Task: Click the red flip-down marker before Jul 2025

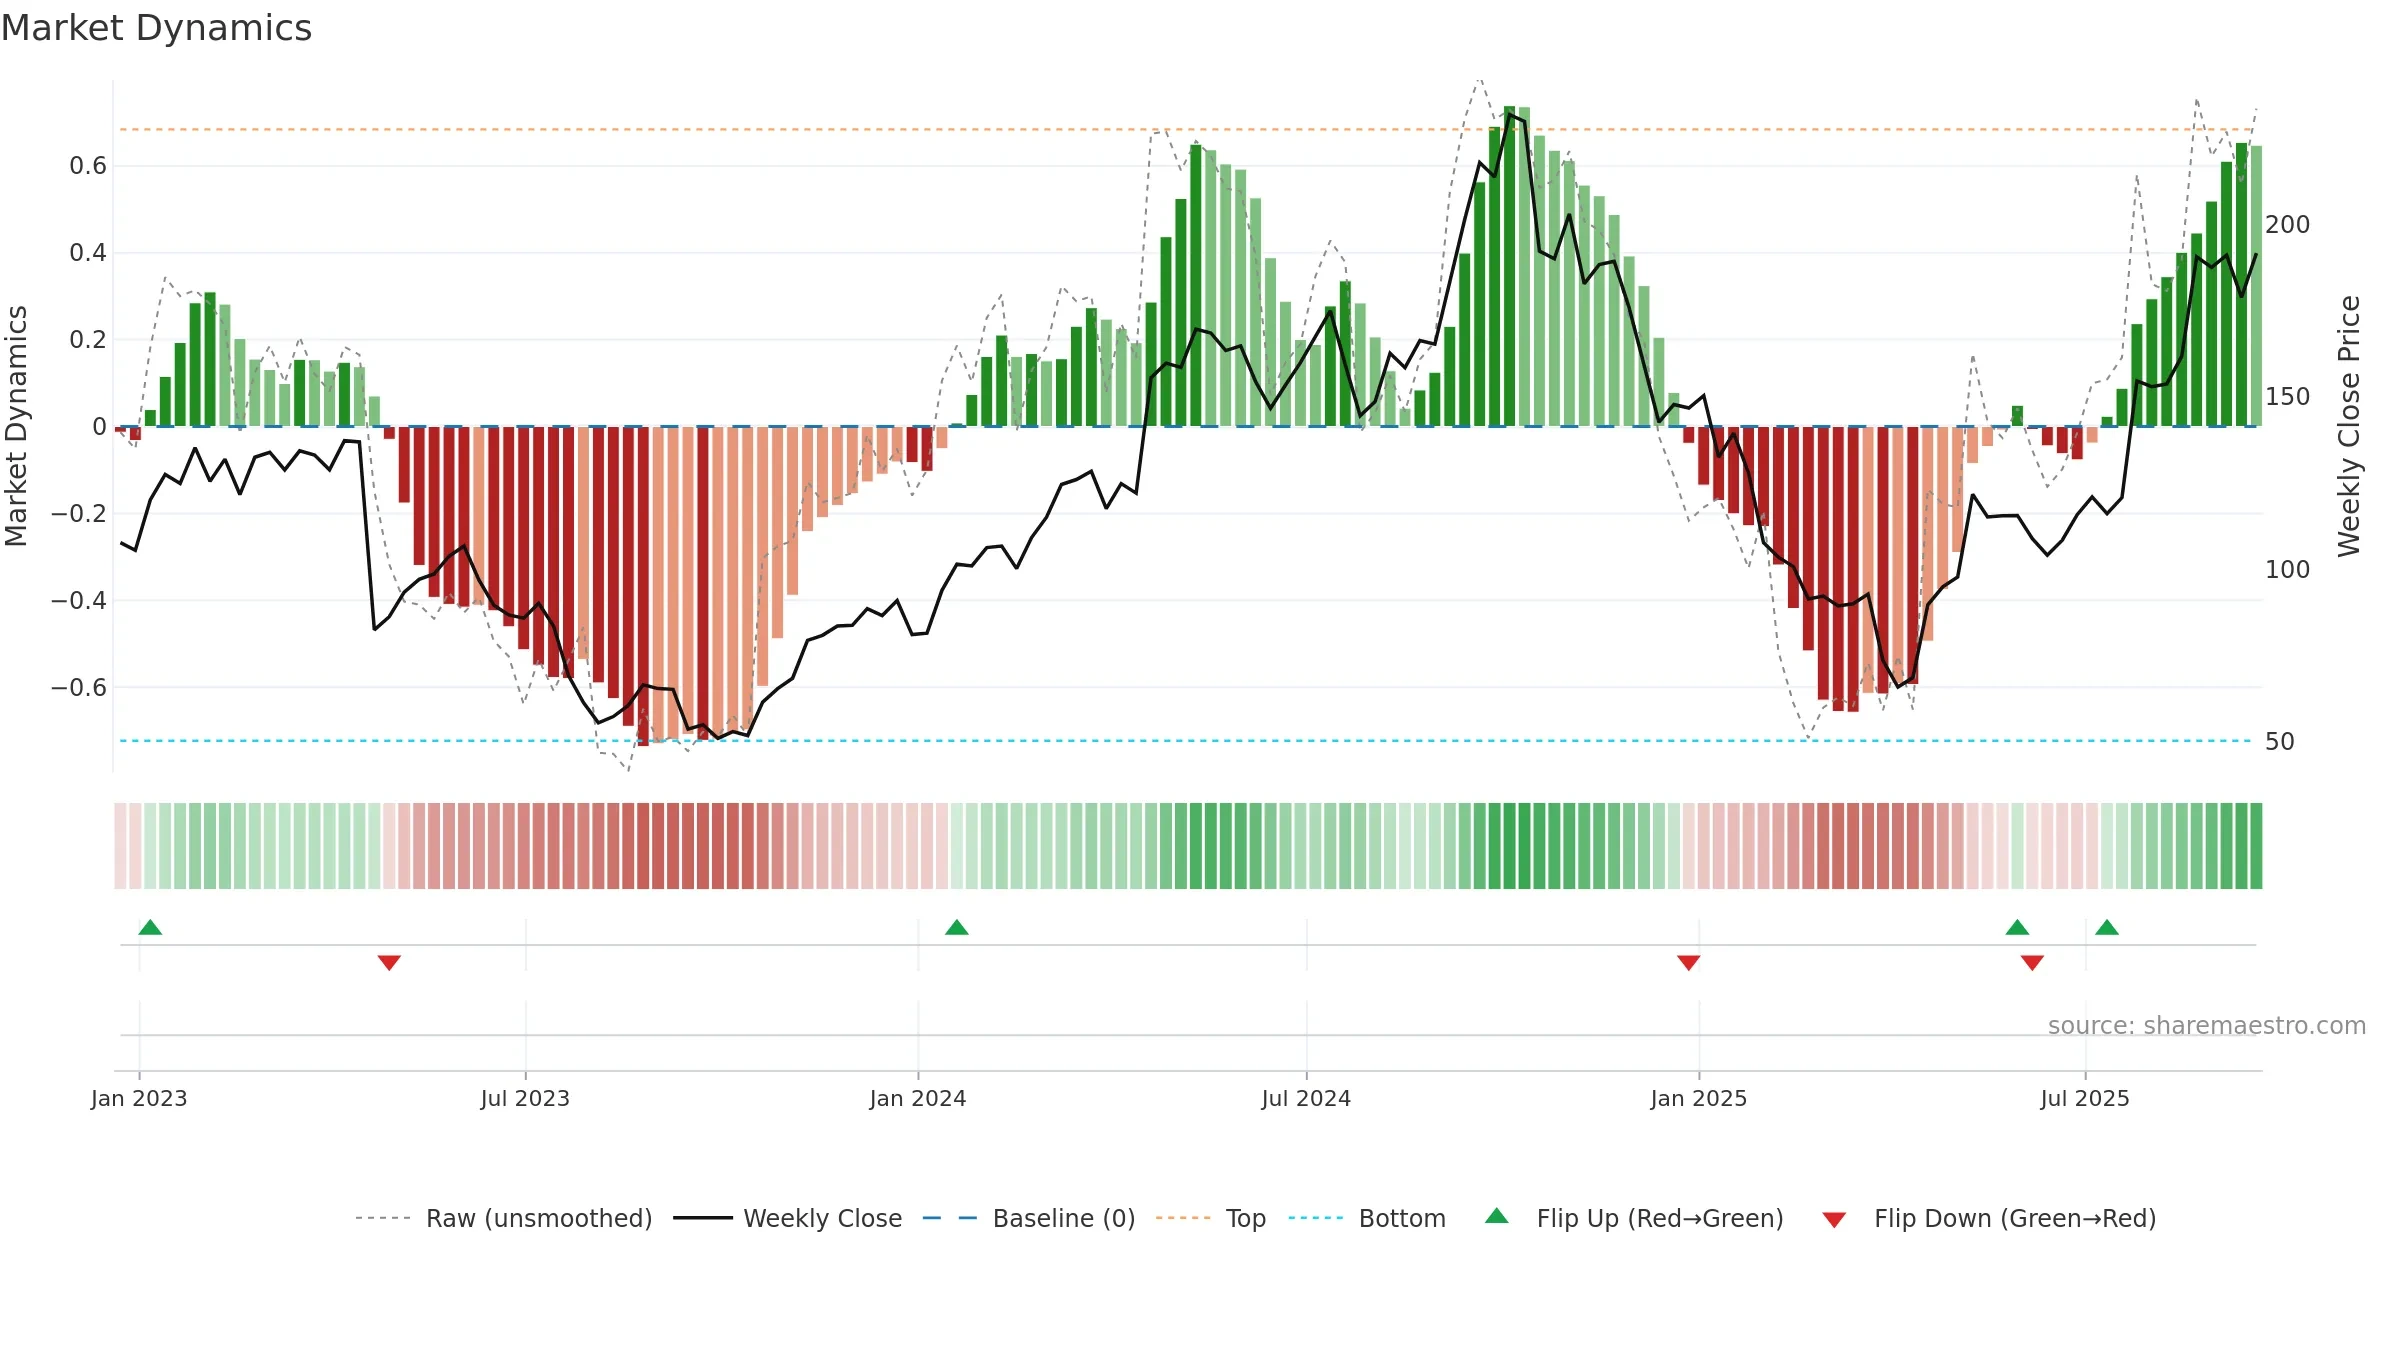Action: 2032,962
